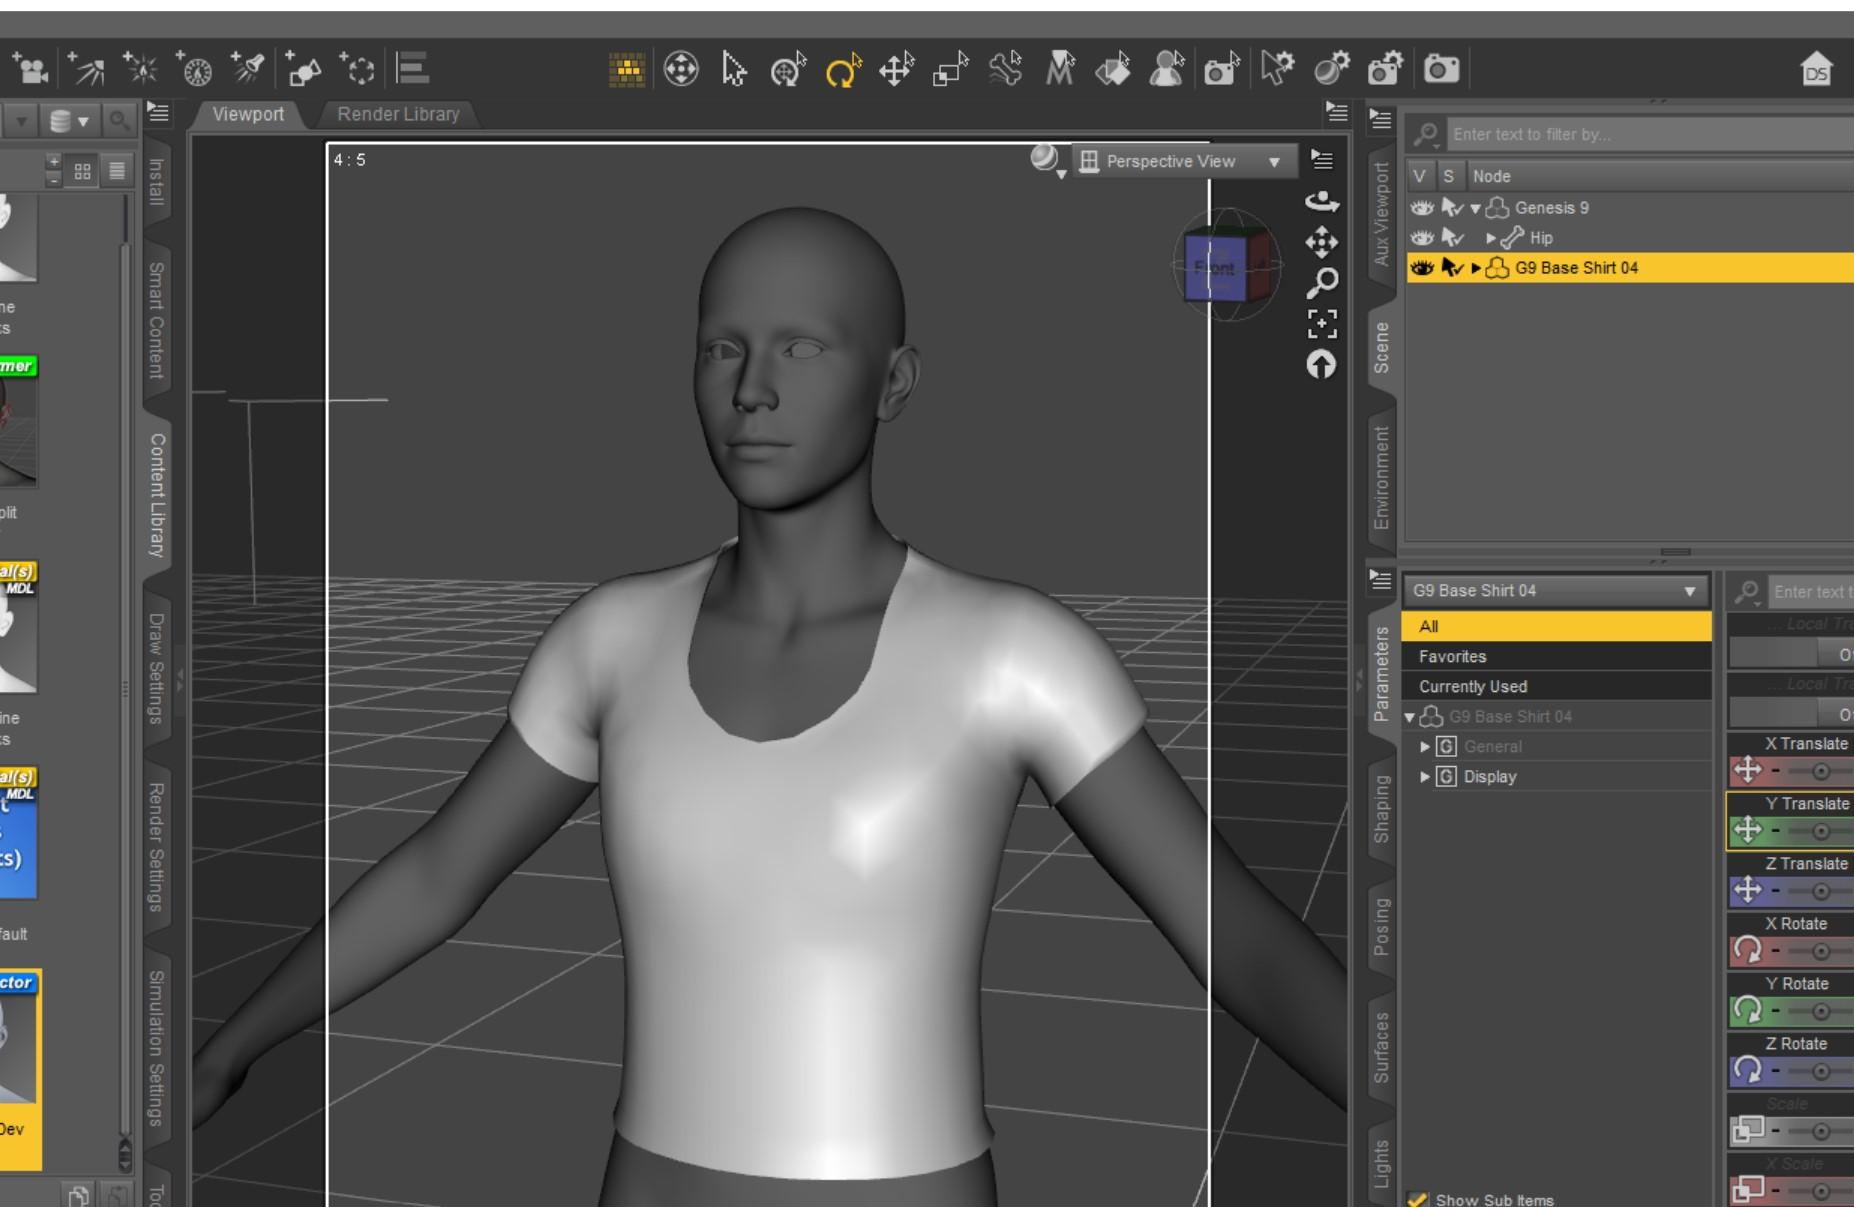Image resolution: width=1854 pixels, height=1207 pixels.
Task: Activate the Node Selection arrow tool
Action: point(734,69)
